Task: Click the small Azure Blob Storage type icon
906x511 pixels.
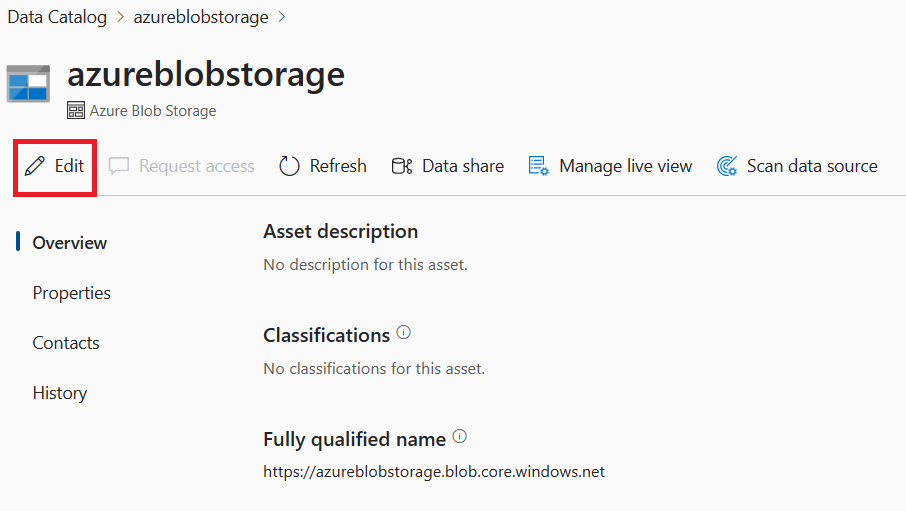Action: (x=76, y=111)
